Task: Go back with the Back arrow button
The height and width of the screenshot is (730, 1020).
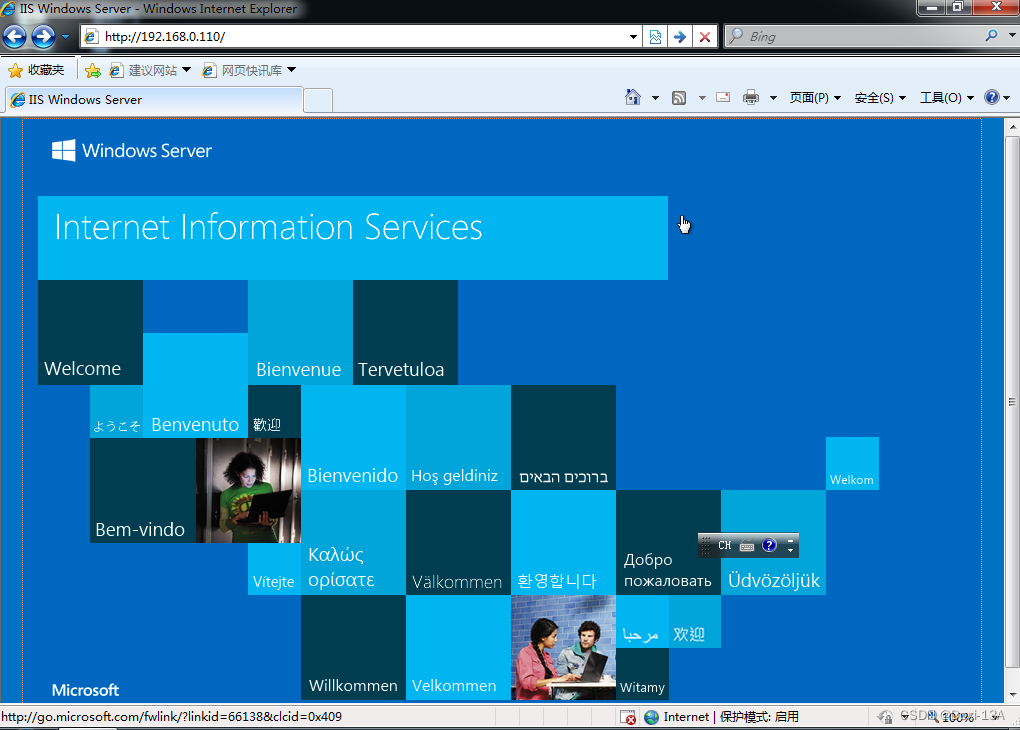Action: pos(14,36)
